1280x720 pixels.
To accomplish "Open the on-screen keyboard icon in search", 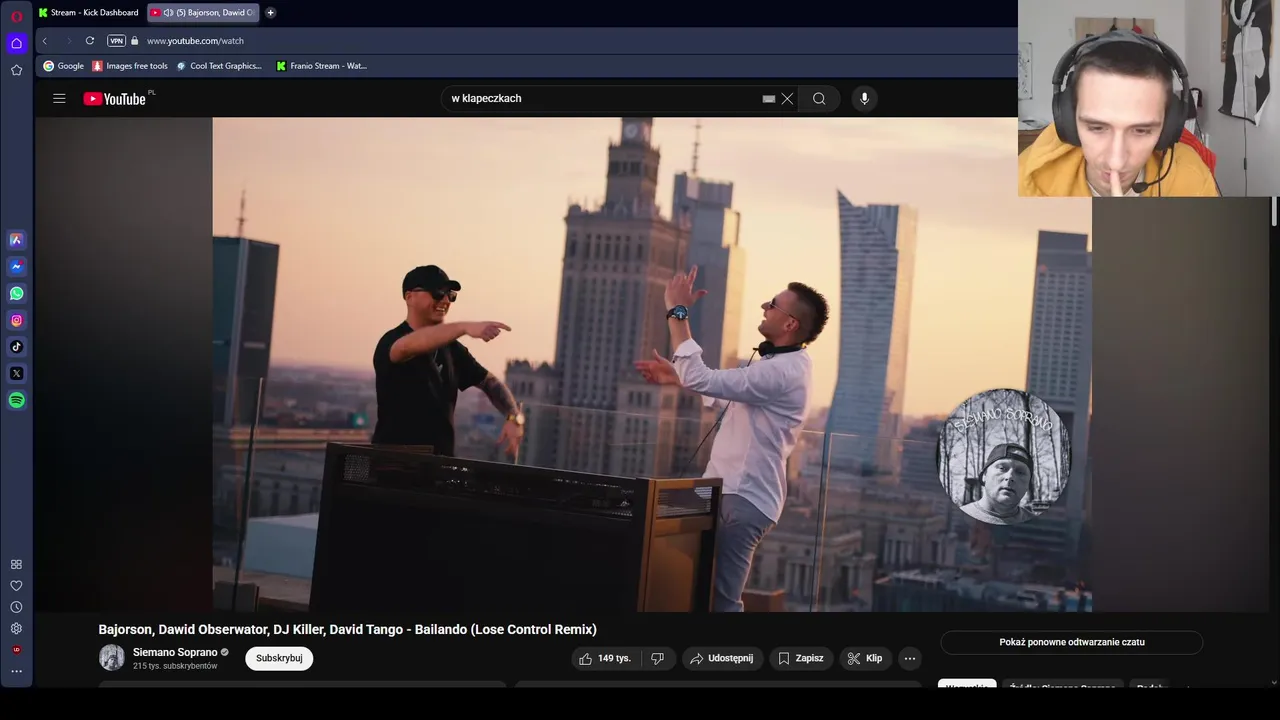I will 768,98.
